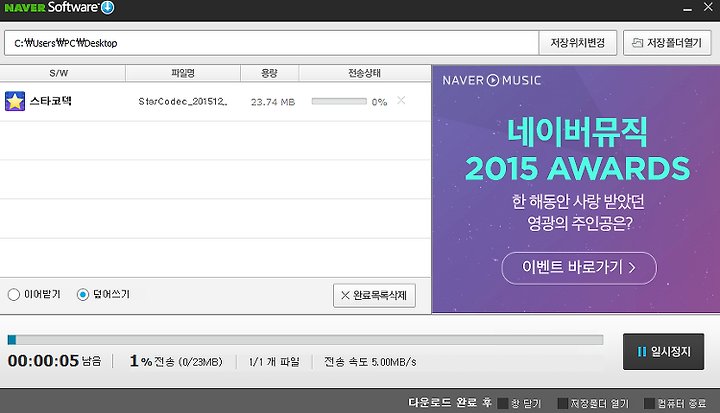Close the Naver Software window
Viewport: 720px width, 413px height.
[x=708, y=7]
